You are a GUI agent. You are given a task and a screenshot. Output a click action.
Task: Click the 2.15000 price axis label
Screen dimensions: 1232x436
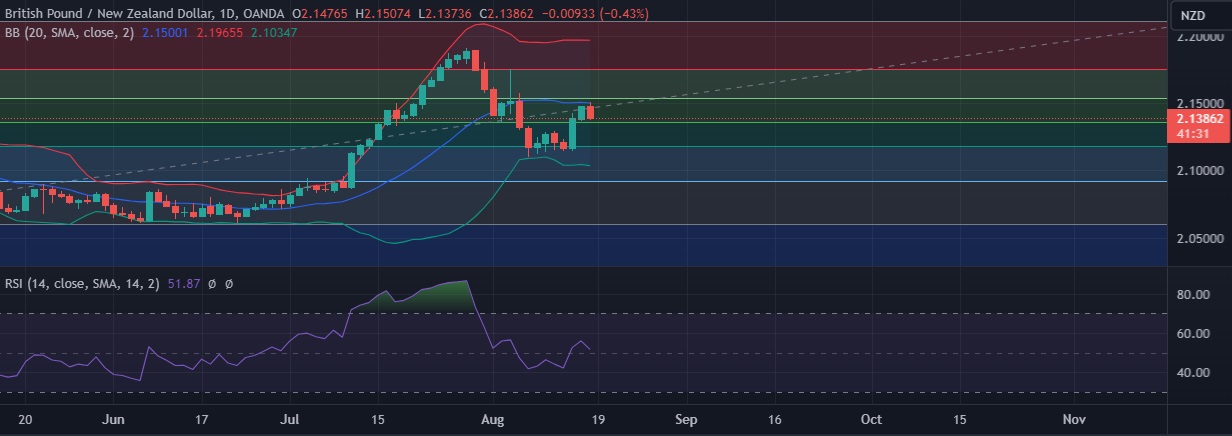coord(1201,104)
